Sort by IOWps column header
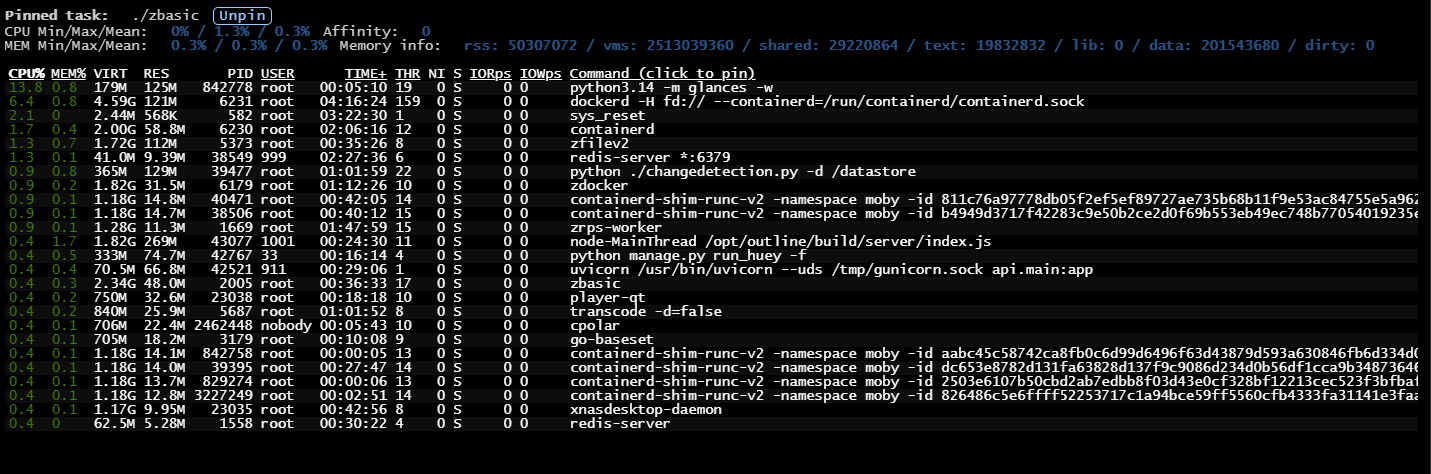This screenshot has height=474, width=1431. click(x=540, y=73)
